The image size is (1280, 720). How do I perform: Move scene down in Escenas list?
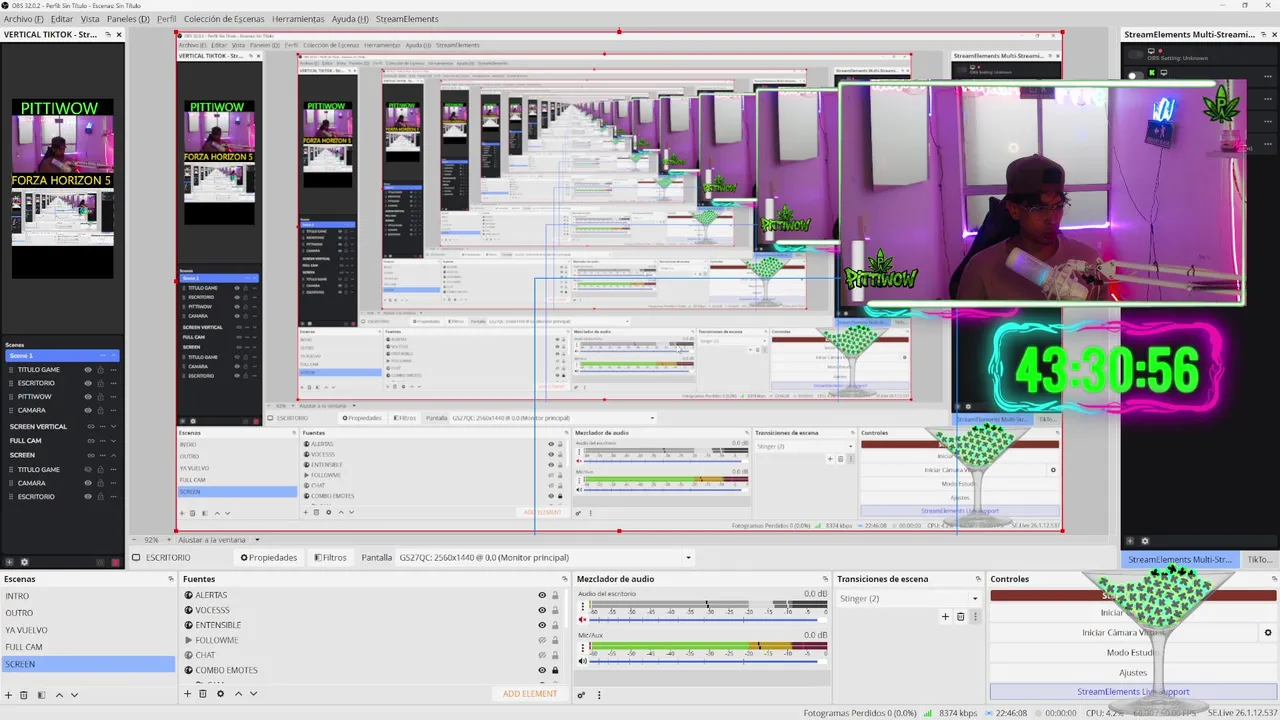pos(74,695)
